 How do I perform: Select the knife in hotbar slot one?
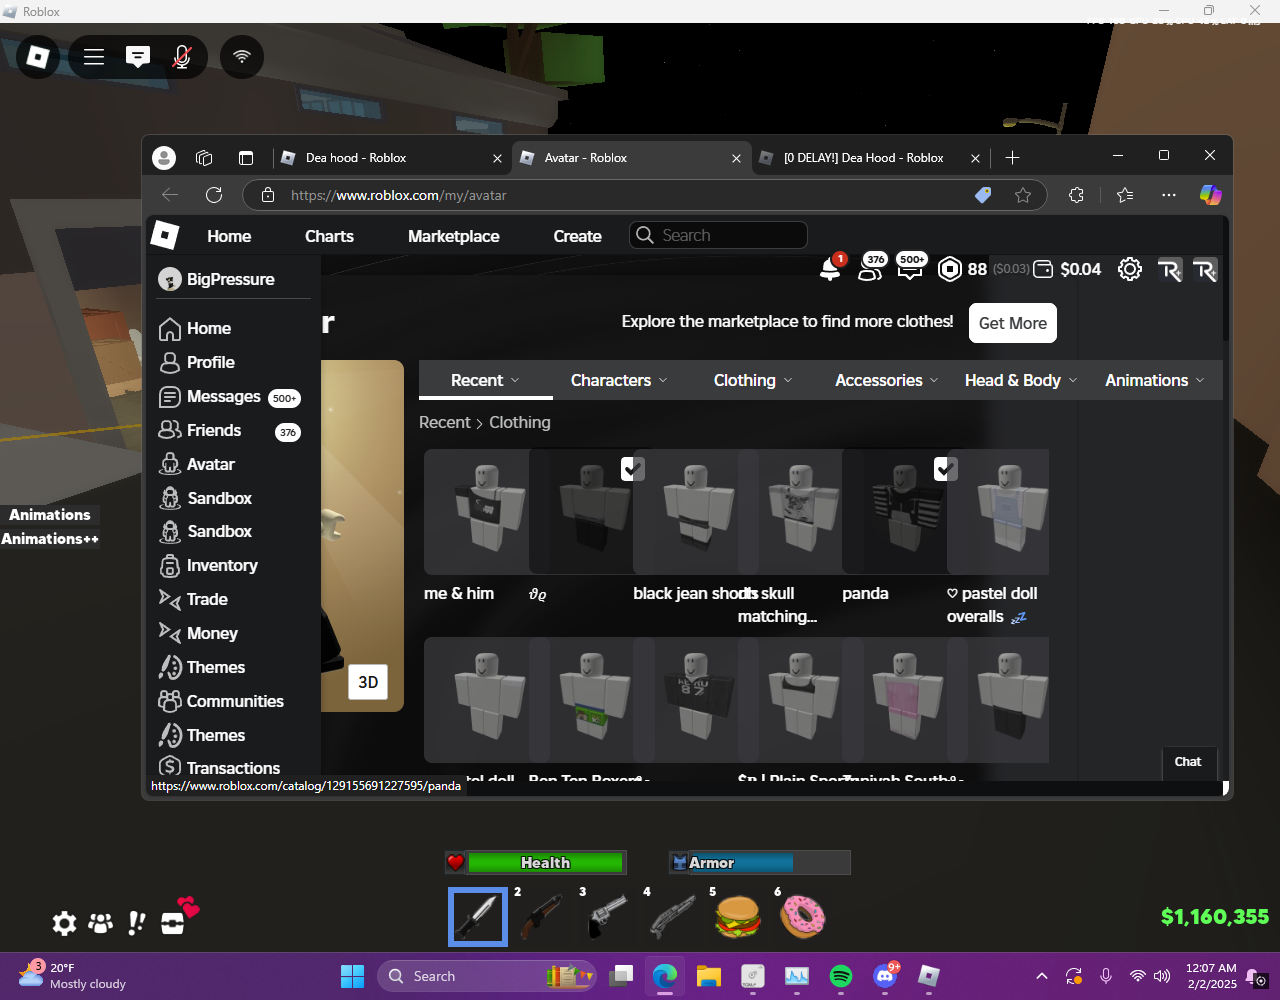(478, 916)
